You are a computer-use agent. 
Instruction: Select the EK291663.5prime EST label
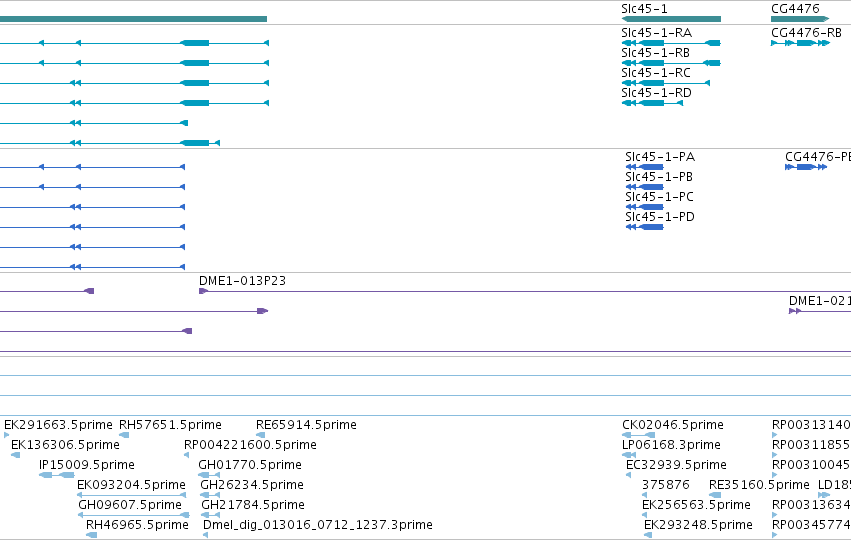[58, 424]
